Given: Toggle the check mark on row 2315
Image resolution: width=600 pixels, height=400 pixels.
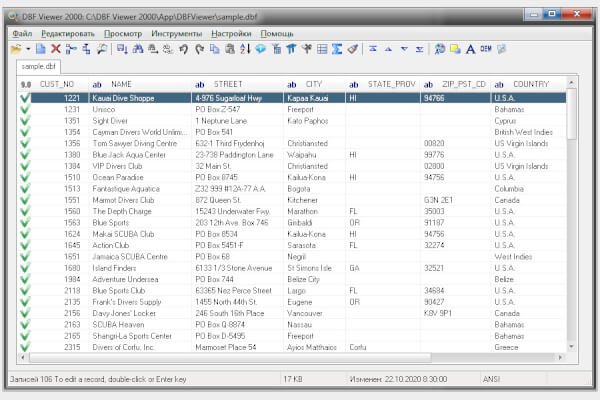Looking at the screenshot, I should (25, 347).
